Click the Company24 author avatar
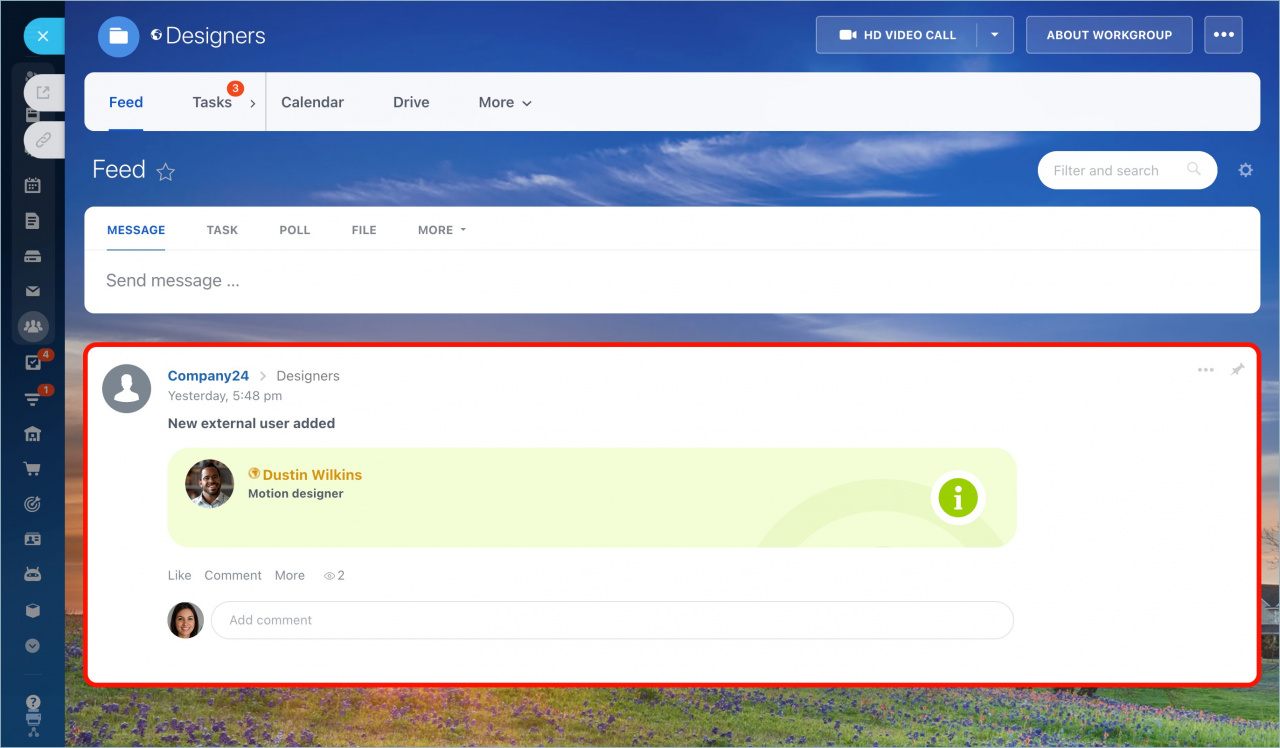The image size is (1280, 748). (x=127, y=389)
